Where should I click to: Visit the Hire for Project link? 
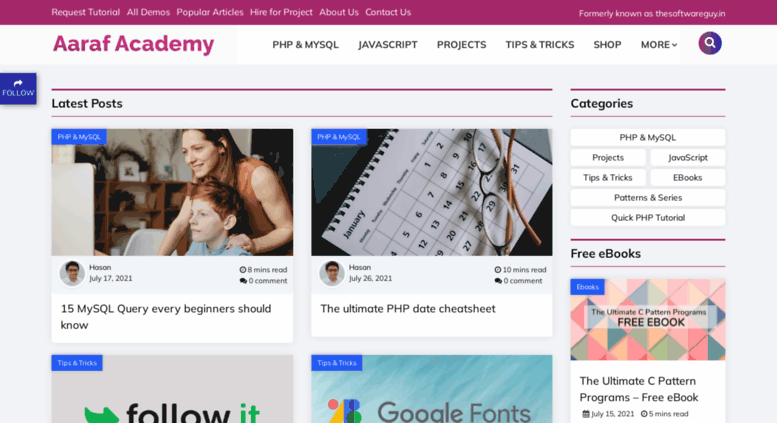tap(281, 12)
